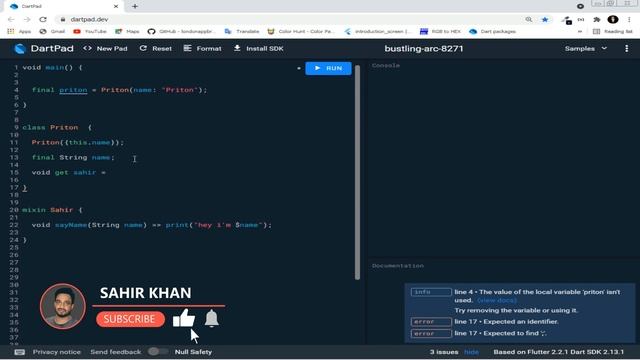This screenshot has height=360, width=640.
Task: Select the line 4 info issue
Action: [x=520, y=301]
